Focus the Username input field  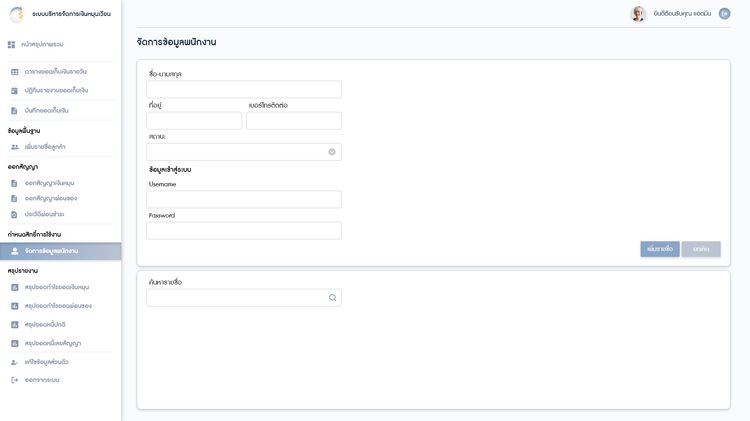tap(244, 199)
